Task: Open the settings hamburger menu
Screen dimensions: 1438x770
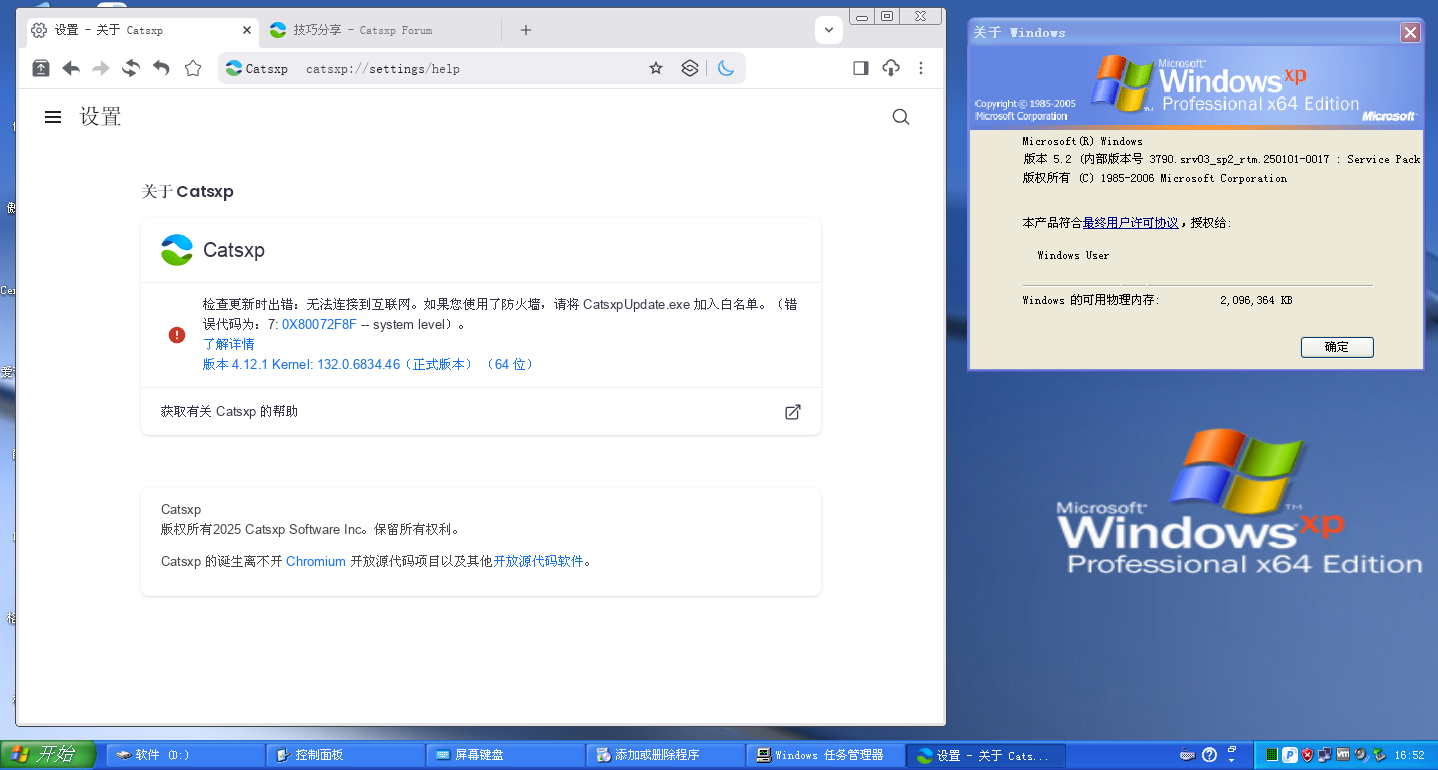Action: (53, 117)
